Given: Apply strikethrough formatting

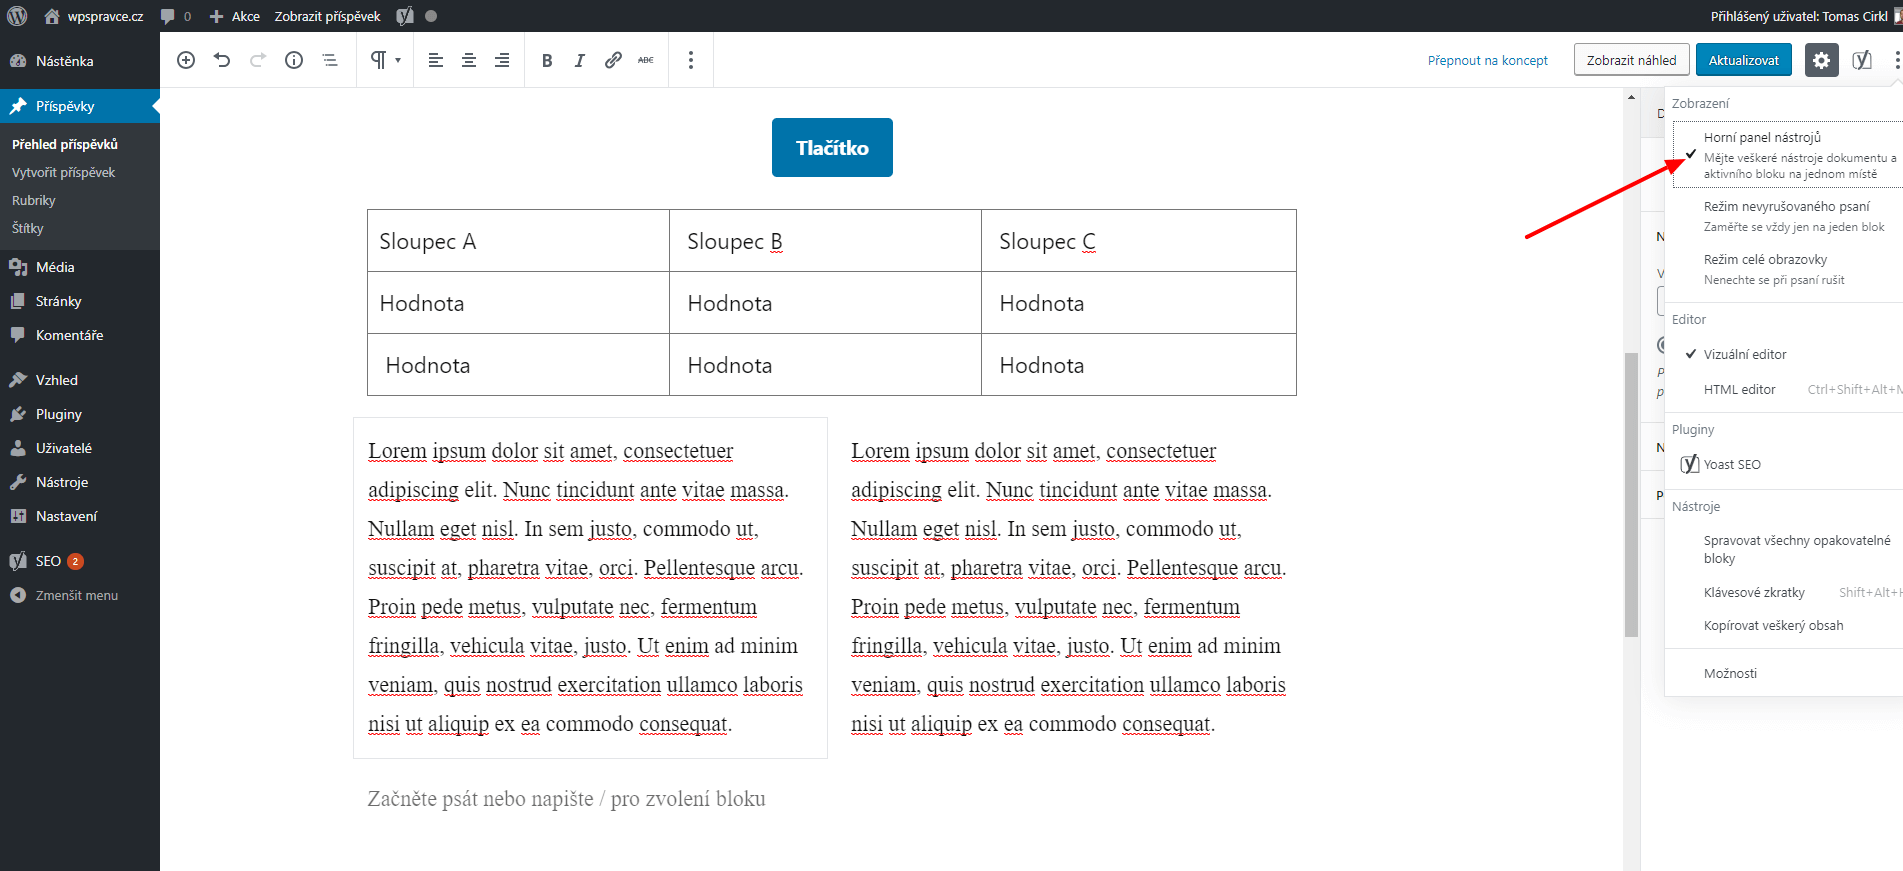Looking at the screenshot, I should (646, 60).
